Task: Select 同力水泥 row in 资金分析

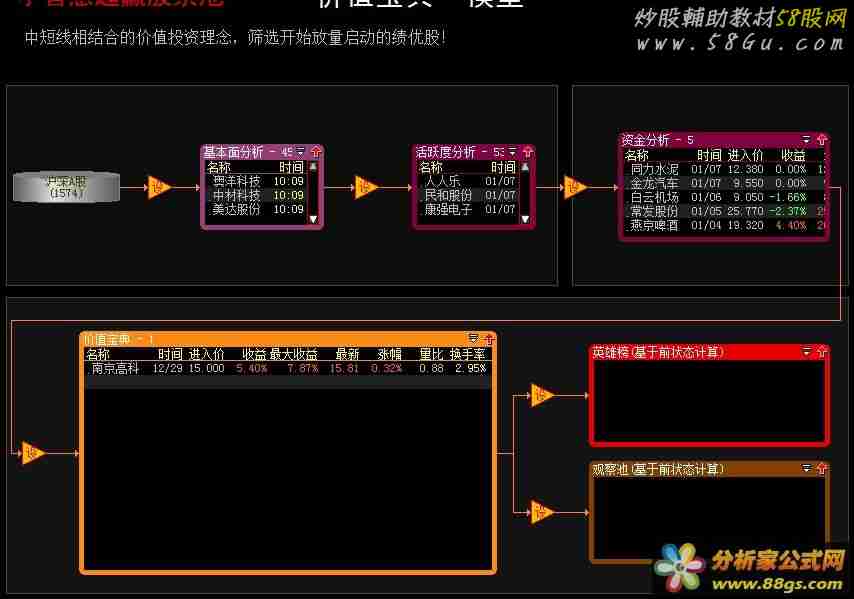Action: click(724, 169)
